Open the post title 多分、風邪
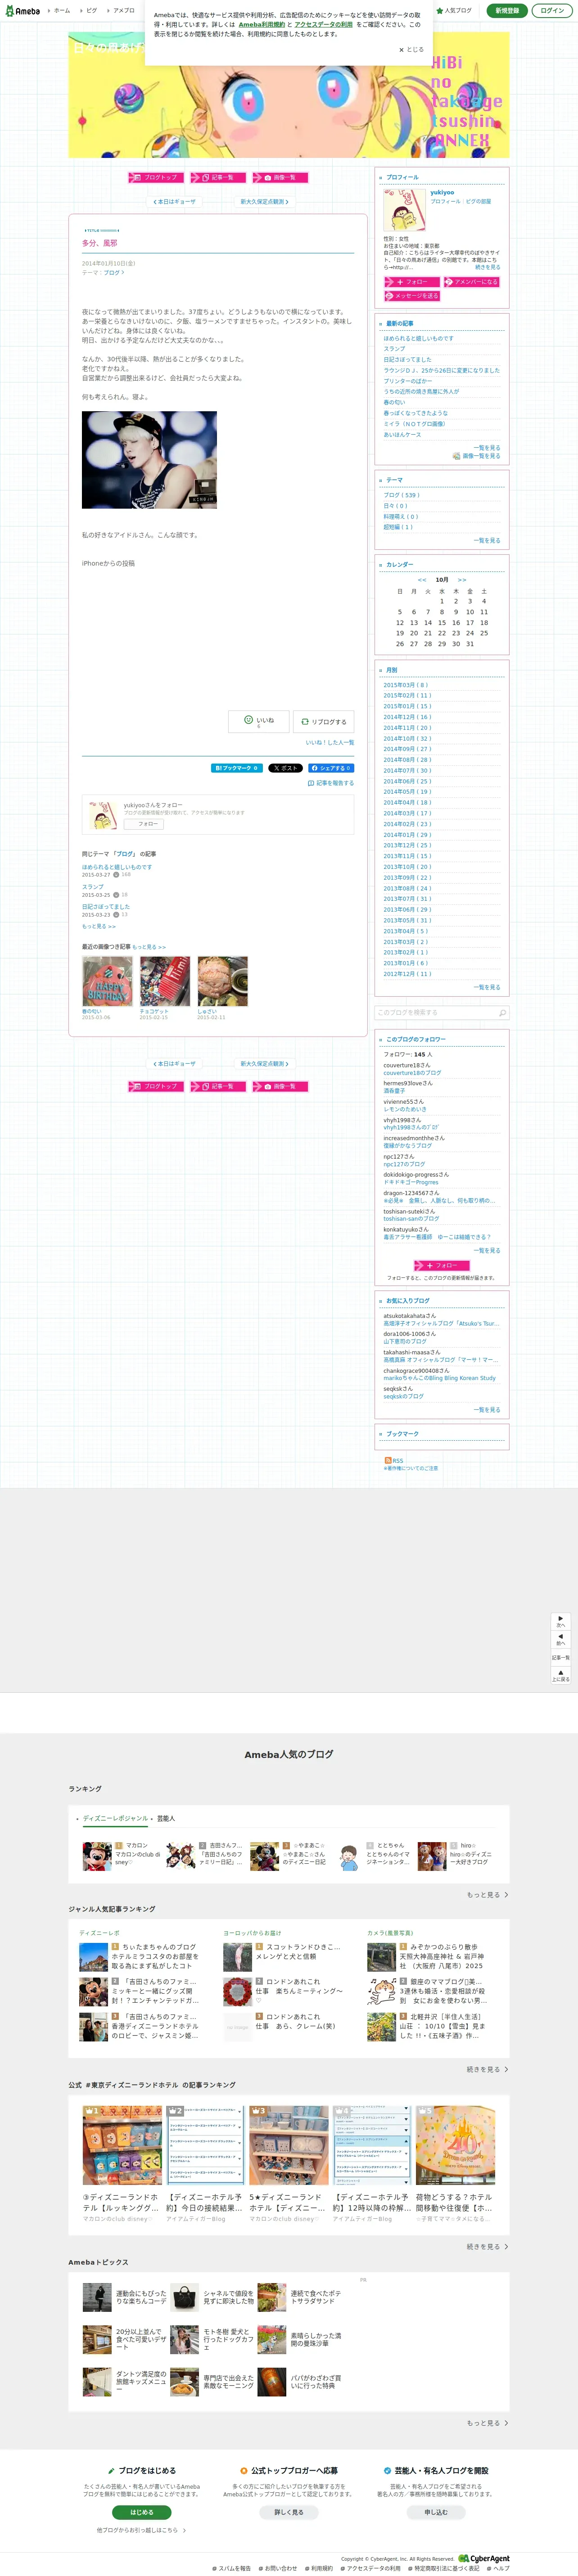The image size is (578, 2576). pyautogui.click(x=99, y=243)
